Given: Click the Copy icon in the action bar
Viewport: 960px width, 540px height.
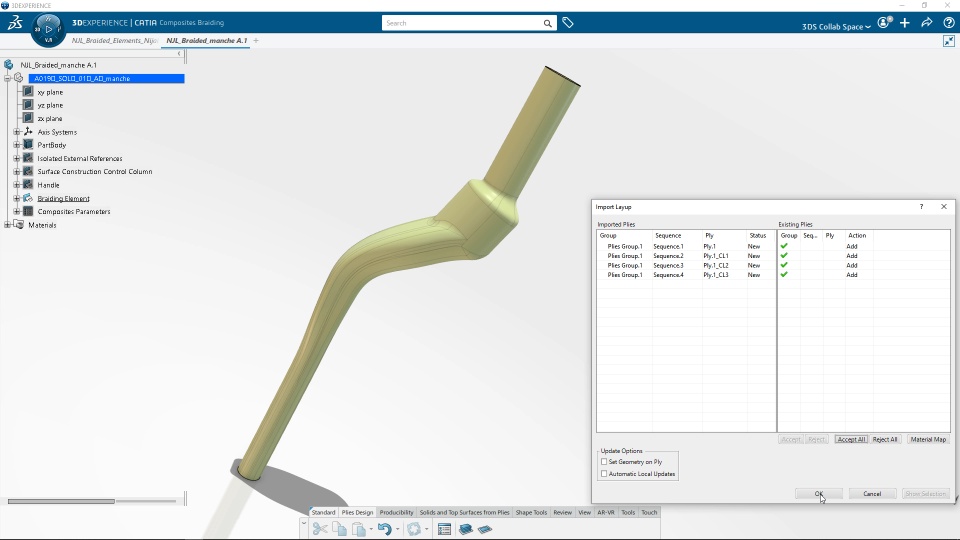Looking at the screenshot, I should tap(339, 529).
